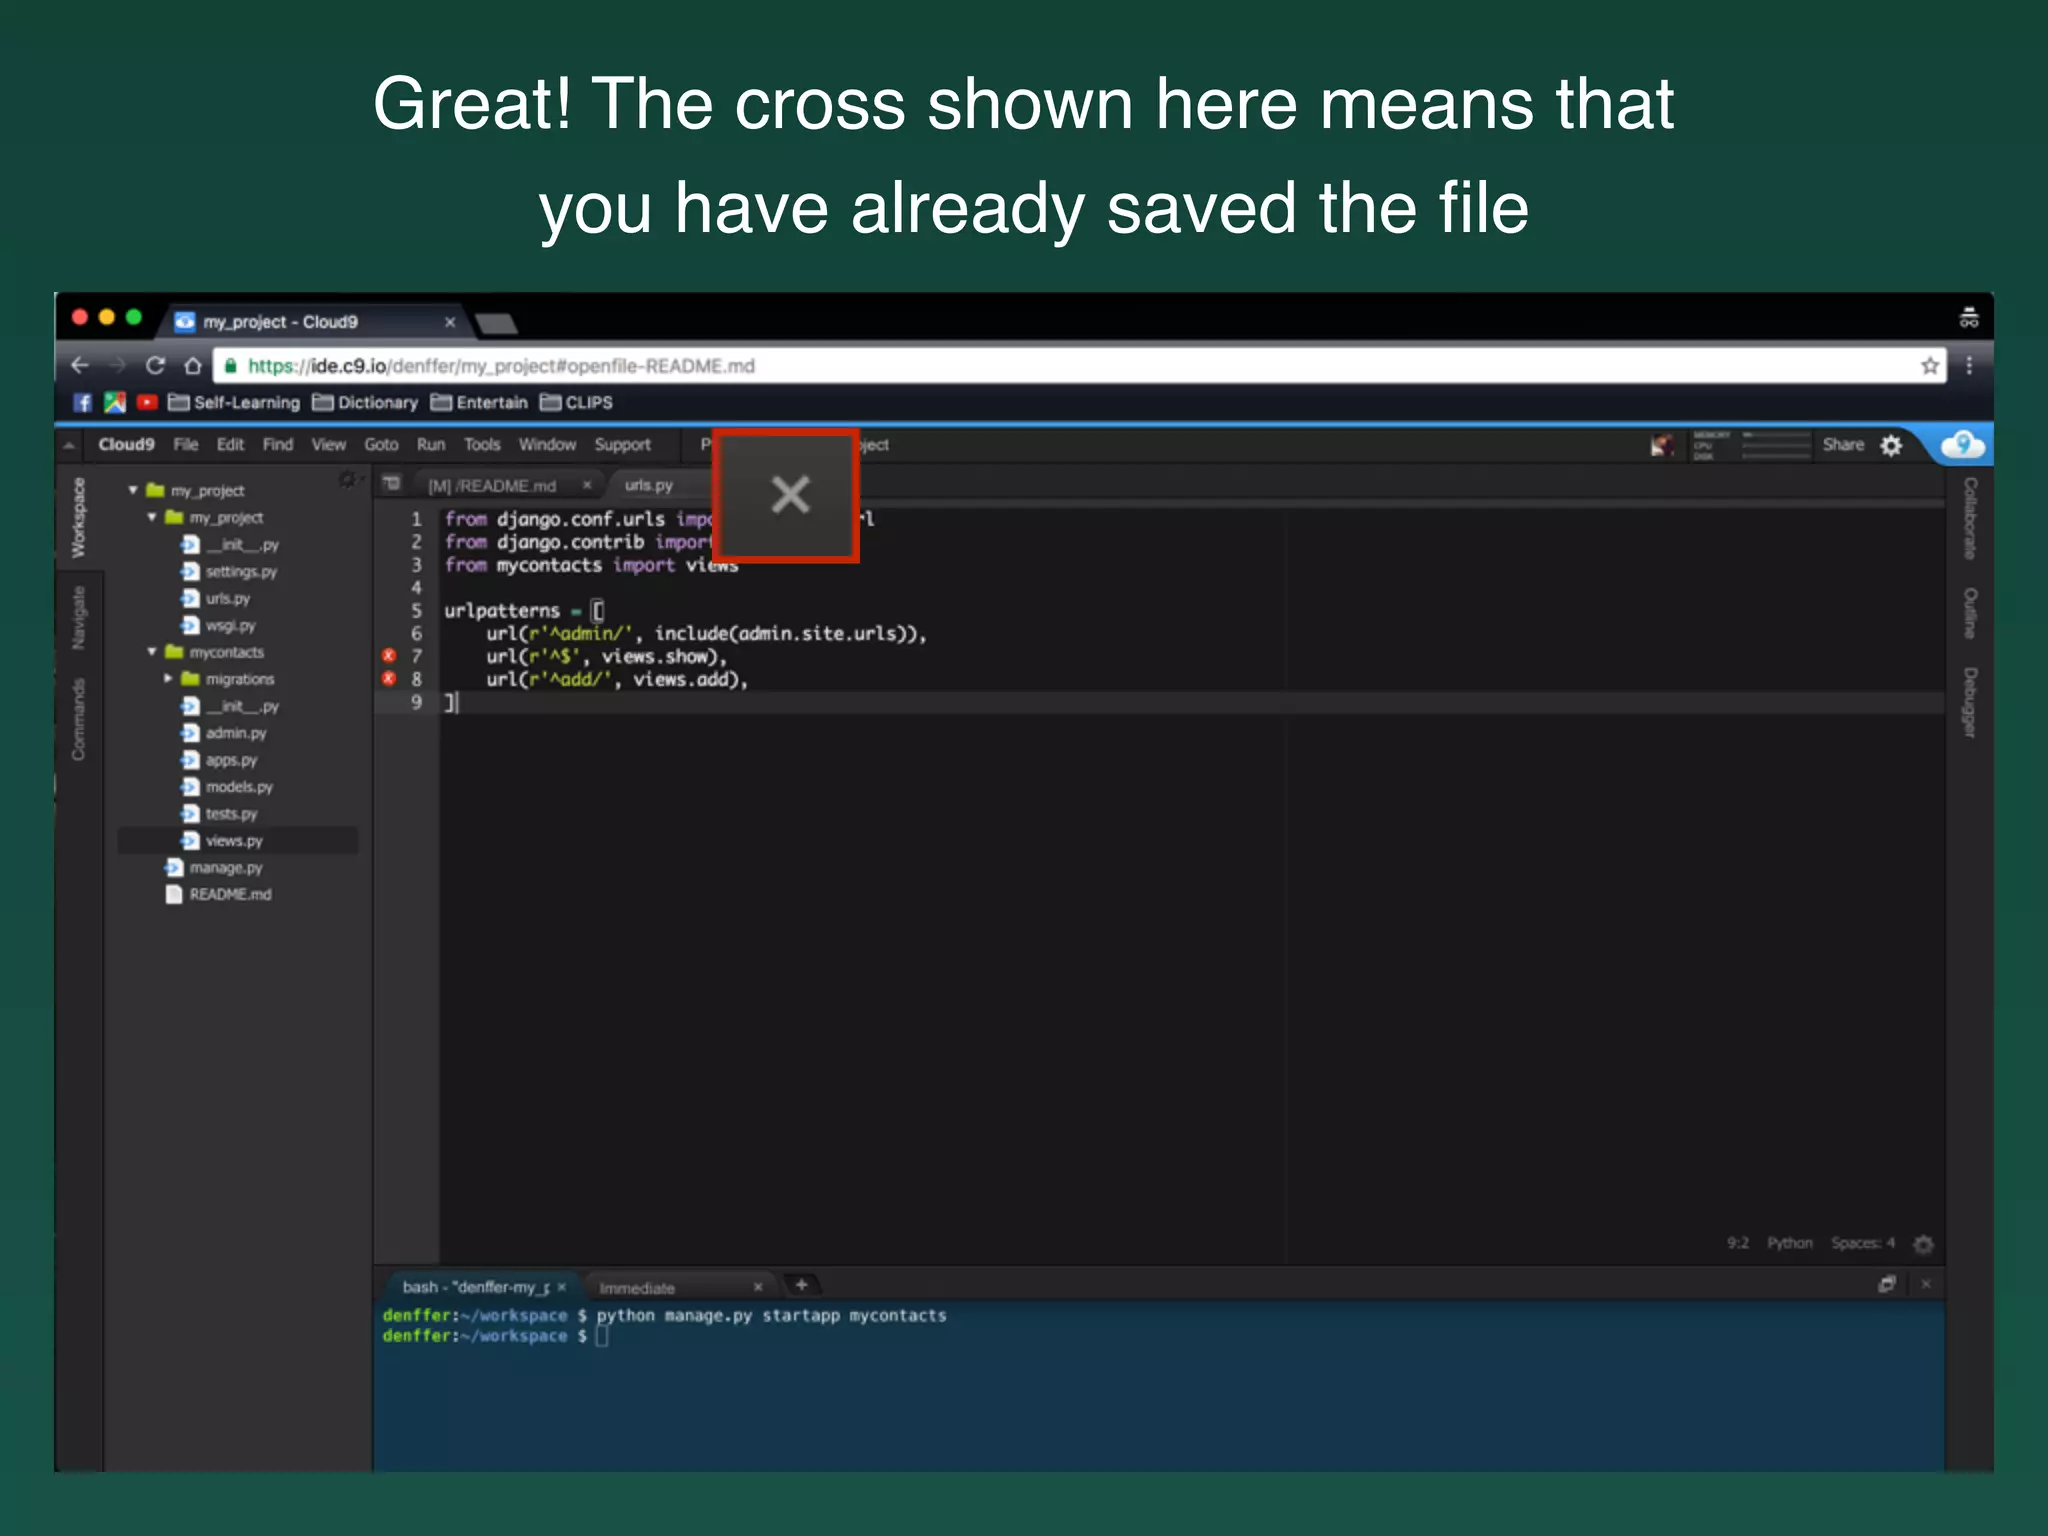Open settings.py in the file tree
The image size is (2048, 1536).
pyautogui.click(x=240, y=572)
